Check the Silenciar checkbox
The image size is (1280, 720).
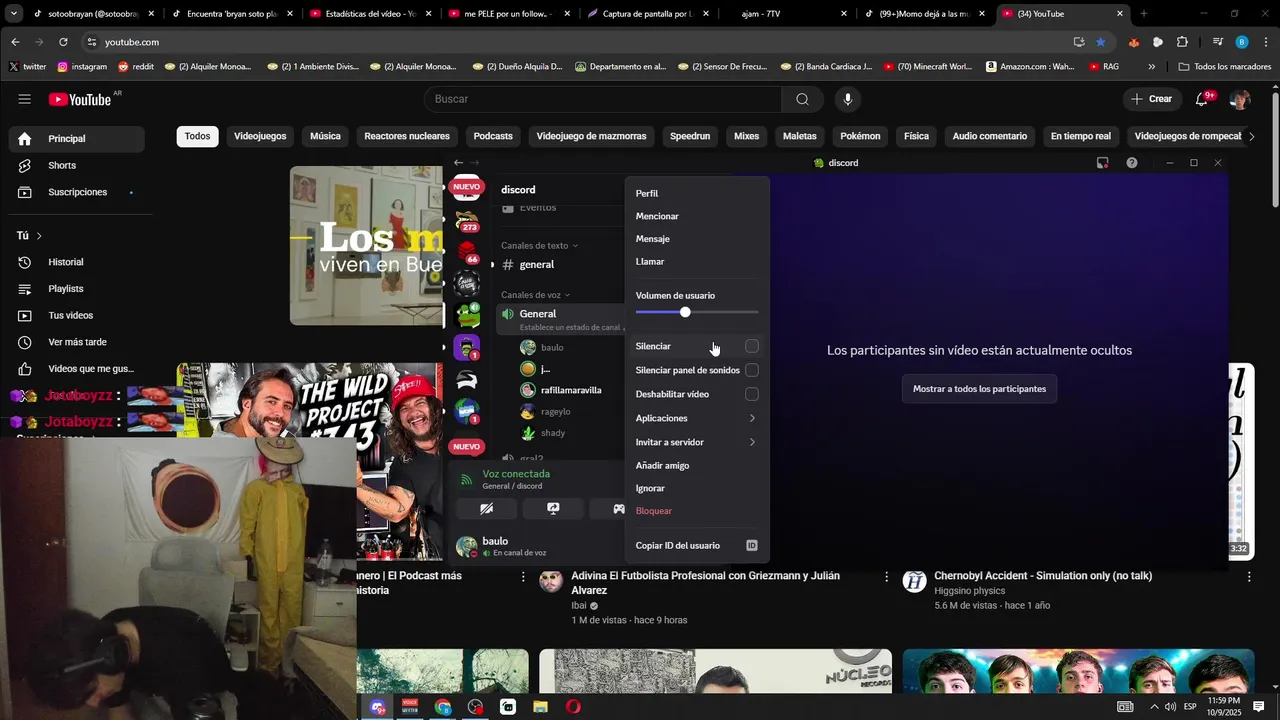pos(752,346)
